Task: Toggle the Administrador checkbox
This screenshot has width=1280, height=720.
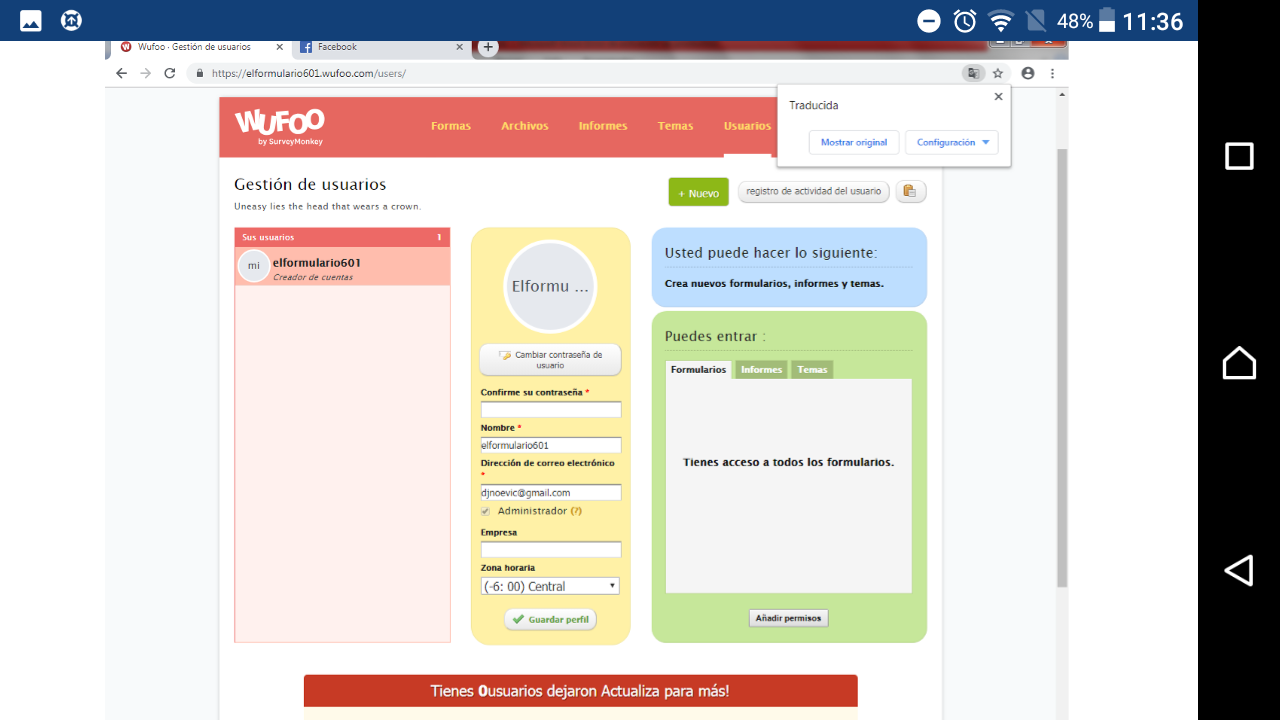Action: (485, 511)
